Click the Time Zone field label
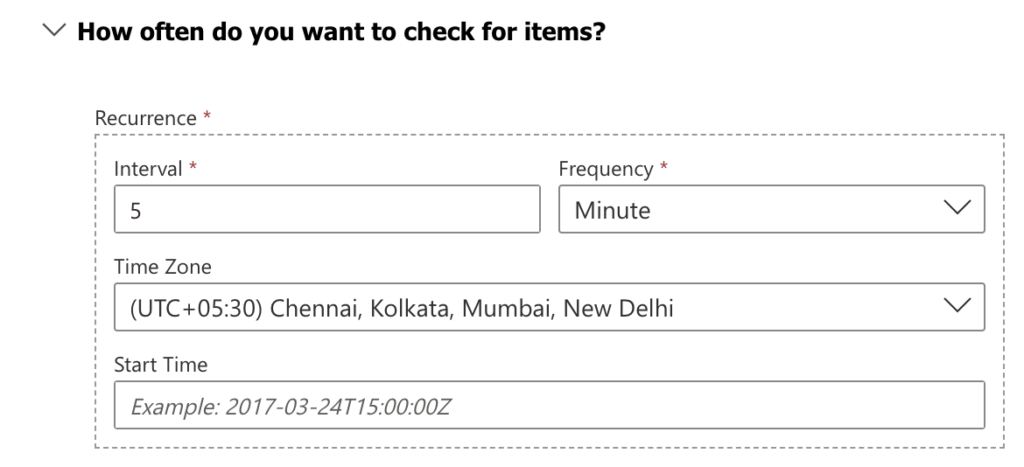 pos(163,266)
